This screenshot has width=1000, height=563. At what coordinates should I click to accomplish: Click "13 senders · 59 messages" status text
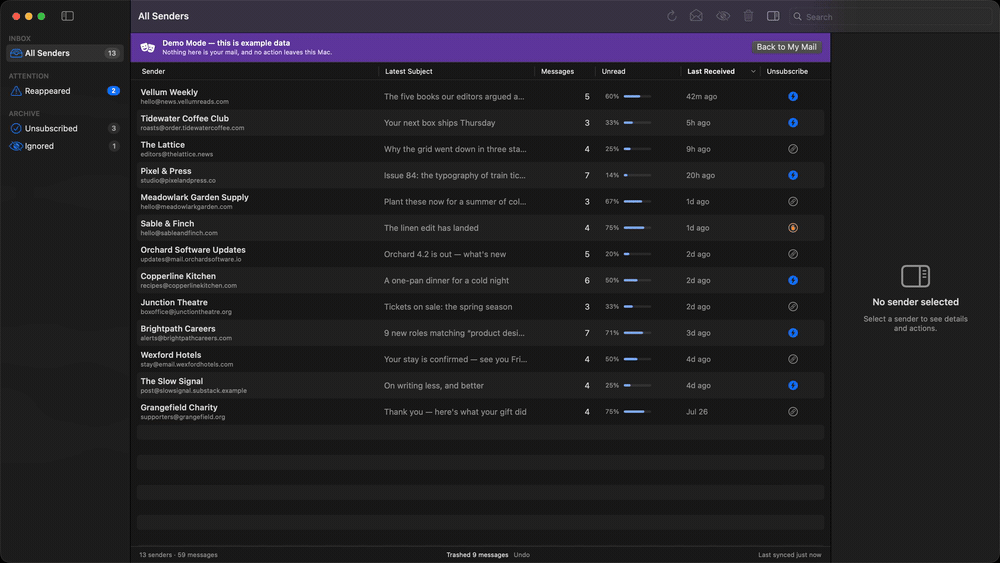tap(178, 555)
